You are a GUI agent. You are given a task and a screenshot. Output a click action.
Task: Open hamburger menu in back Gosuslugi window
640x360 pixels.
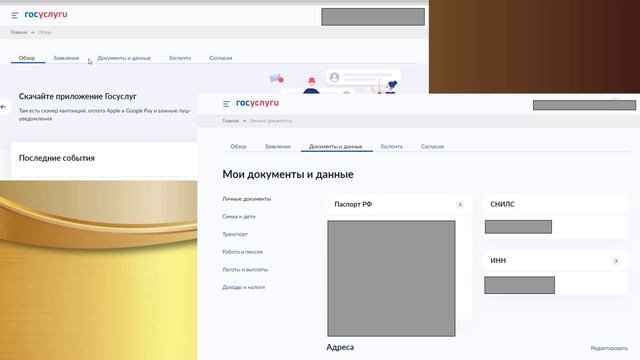[x=15, y=16]
